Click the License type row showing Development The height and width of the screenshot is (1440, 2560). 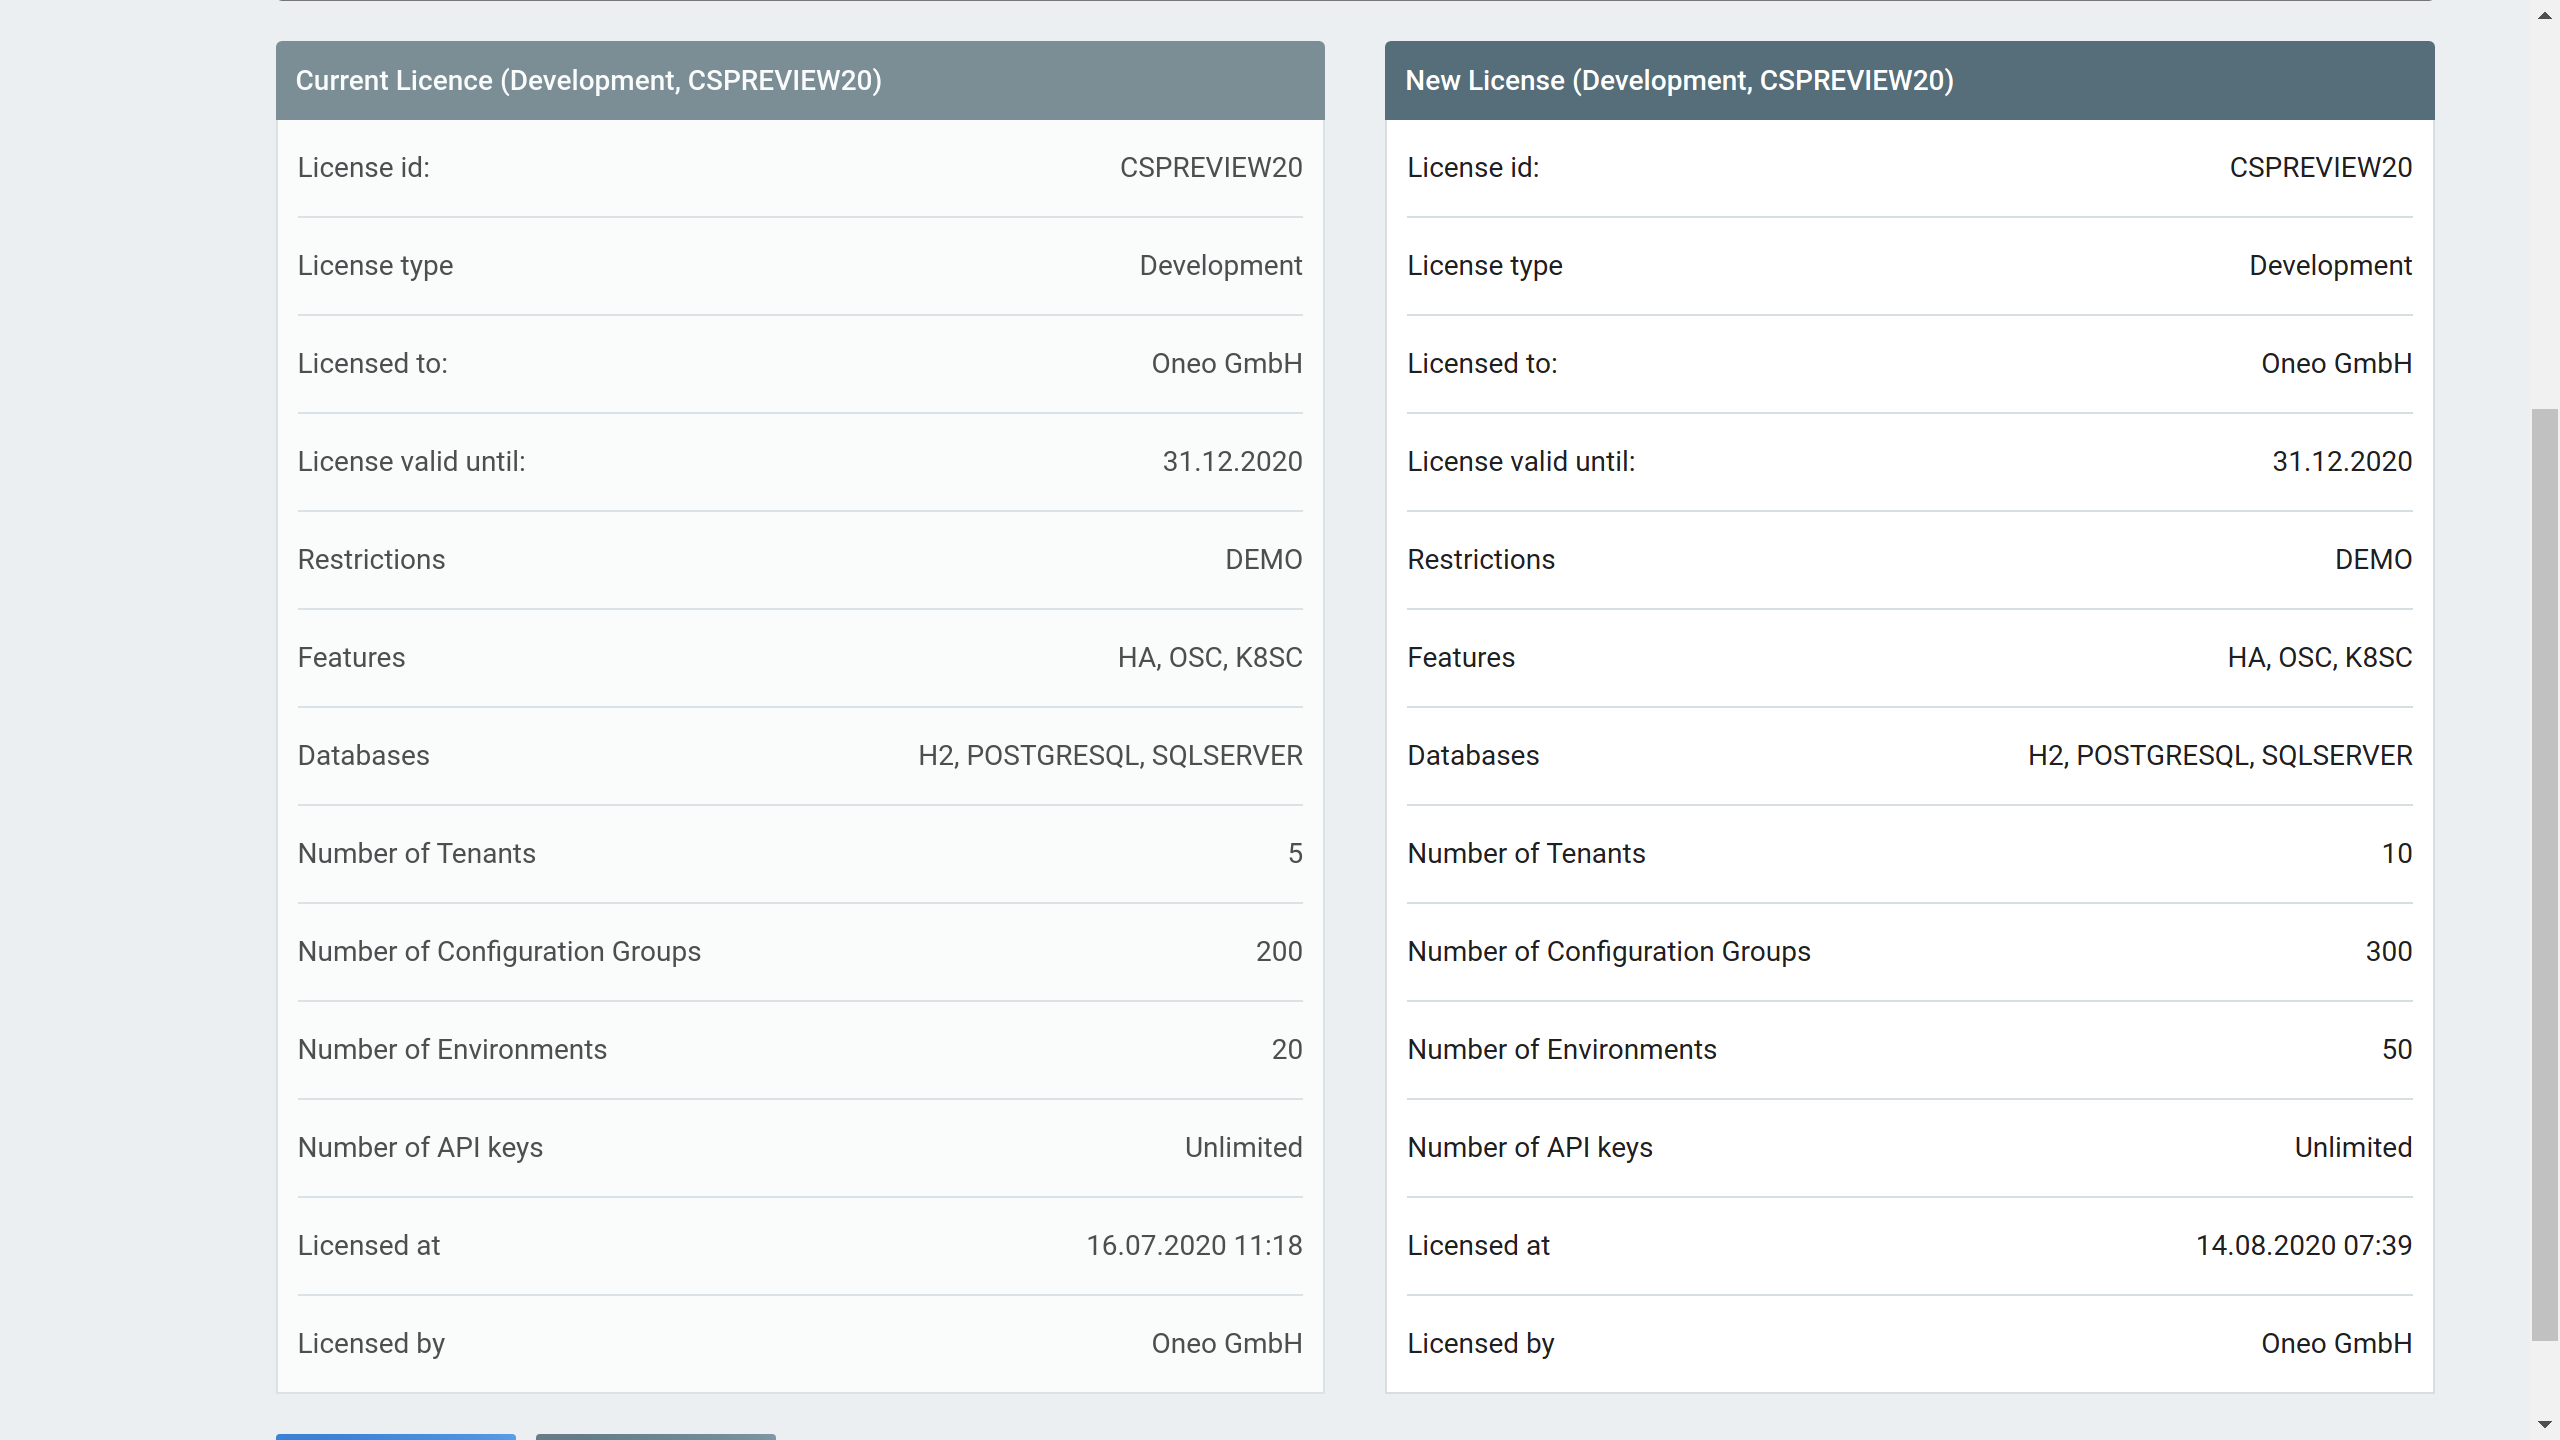coord(1220,265)
